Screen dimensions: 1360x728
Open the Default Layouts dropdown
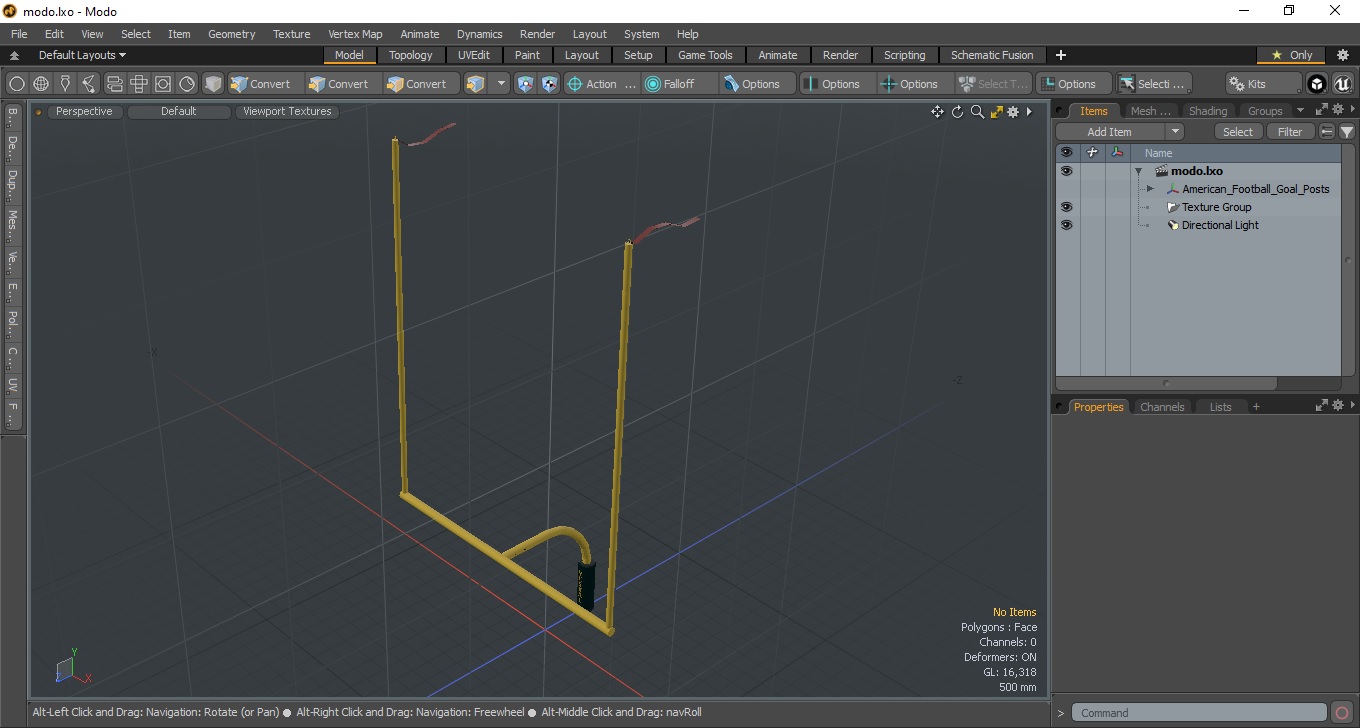pos(82,55)
